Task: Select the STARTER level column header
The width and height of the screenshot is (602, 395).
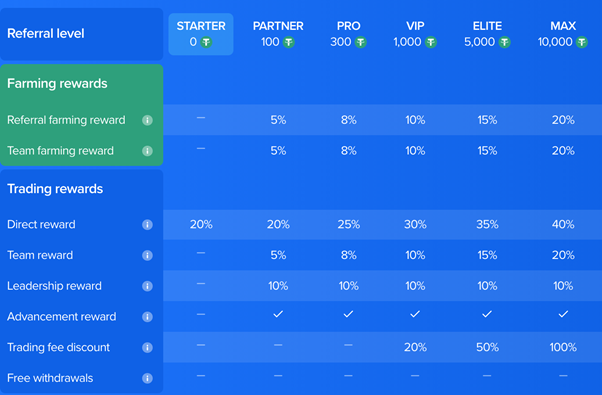Action: point(201,34)
